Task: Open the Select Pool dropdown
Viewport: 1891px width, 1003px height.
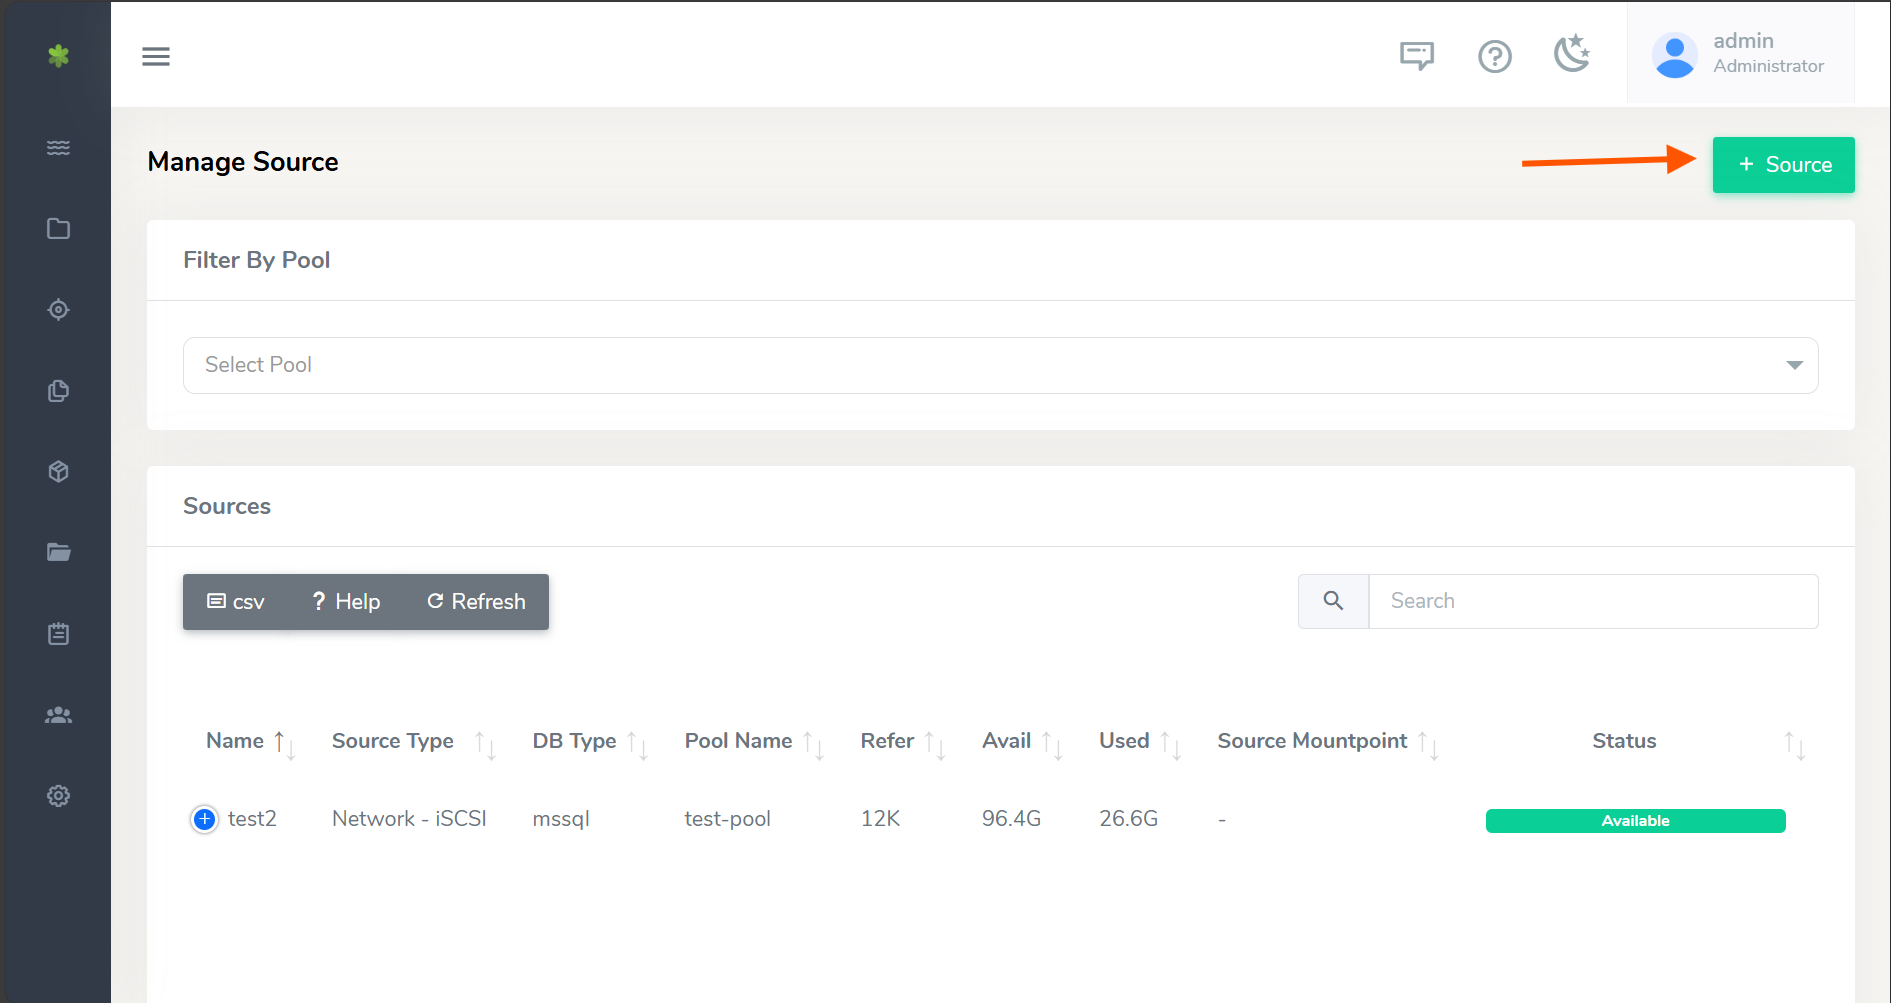Action: pos(1000,365)
